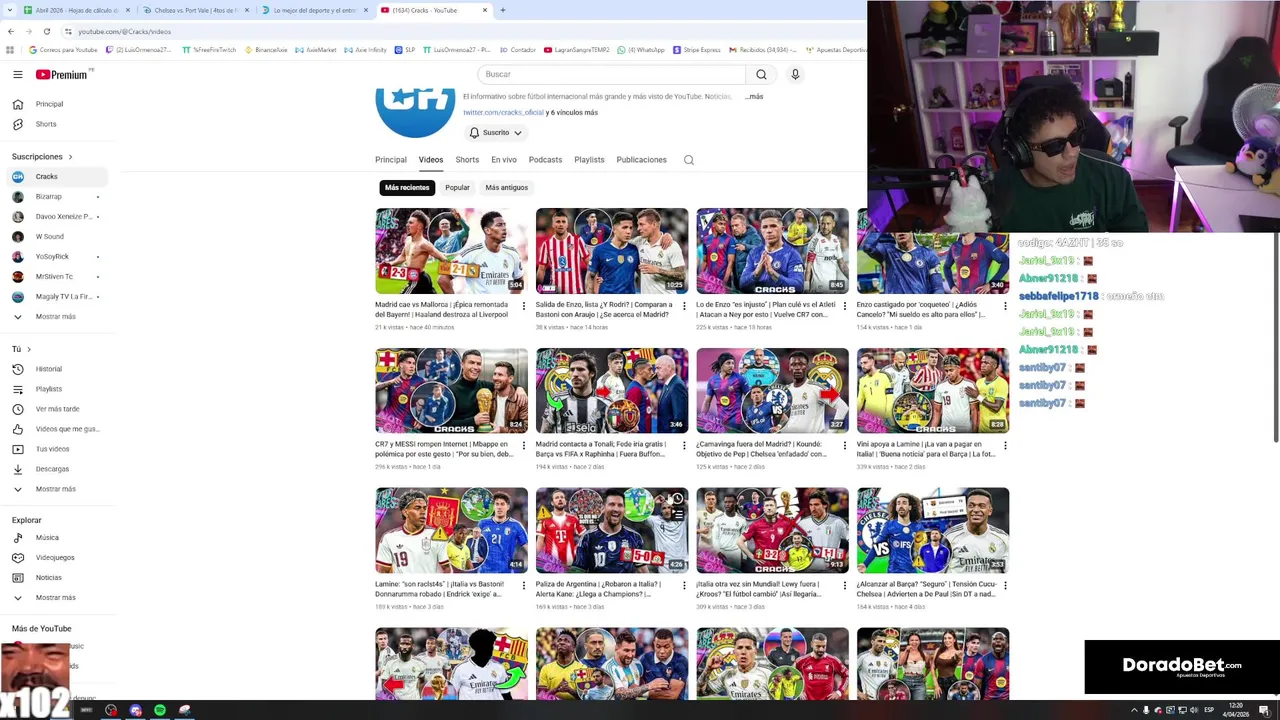Image resolution: width=1280 pixels, height=720 pixels.
Task: Reload the browser page
Action: click(x=46, y=31)
